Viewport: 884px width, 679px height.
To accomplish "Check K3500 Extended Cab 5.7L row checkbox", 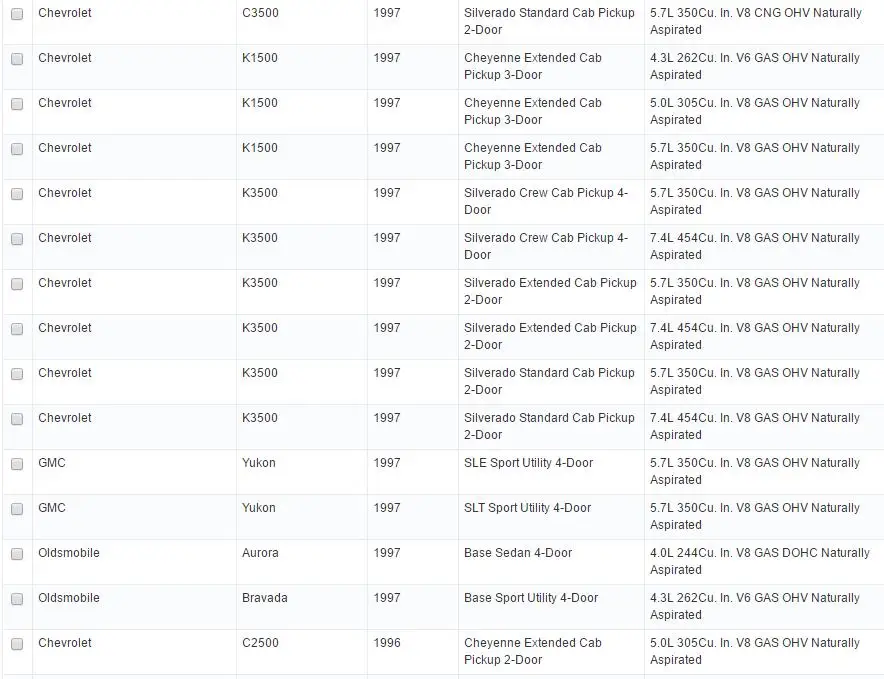I will click(x=17, y=284).
